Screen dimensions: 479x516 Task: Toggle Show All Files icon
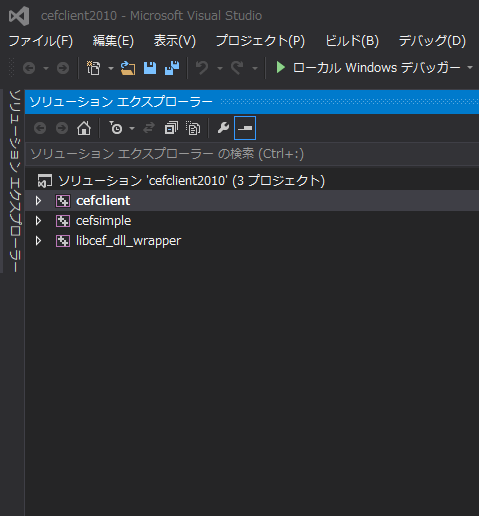click(193, 128)
